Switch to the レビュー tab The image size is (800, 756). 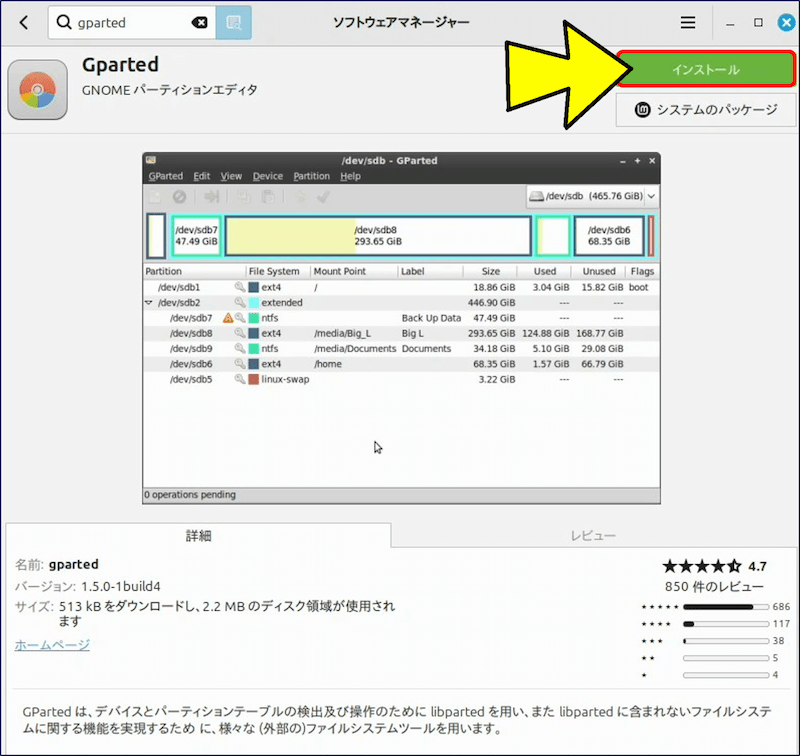coord(593,536)
